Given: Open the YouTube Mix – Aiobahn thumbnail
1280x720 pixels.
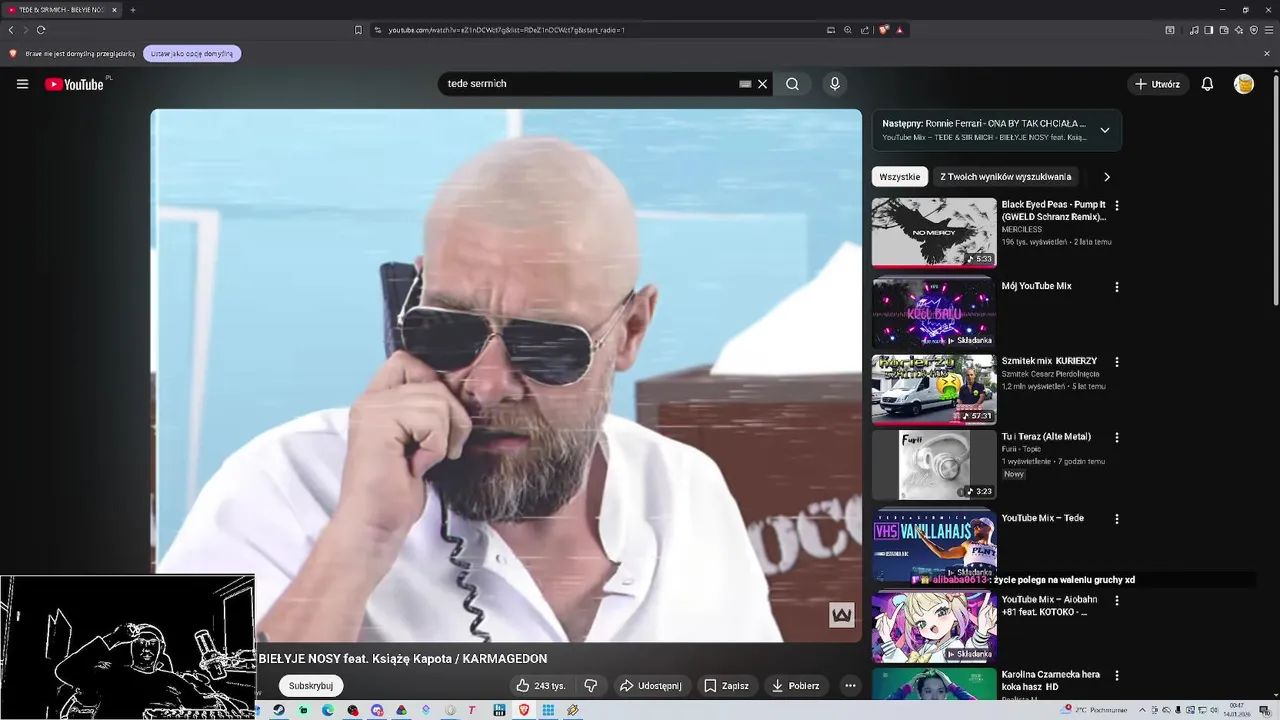Looking at the screenshot, I should [x=934, y=627].
